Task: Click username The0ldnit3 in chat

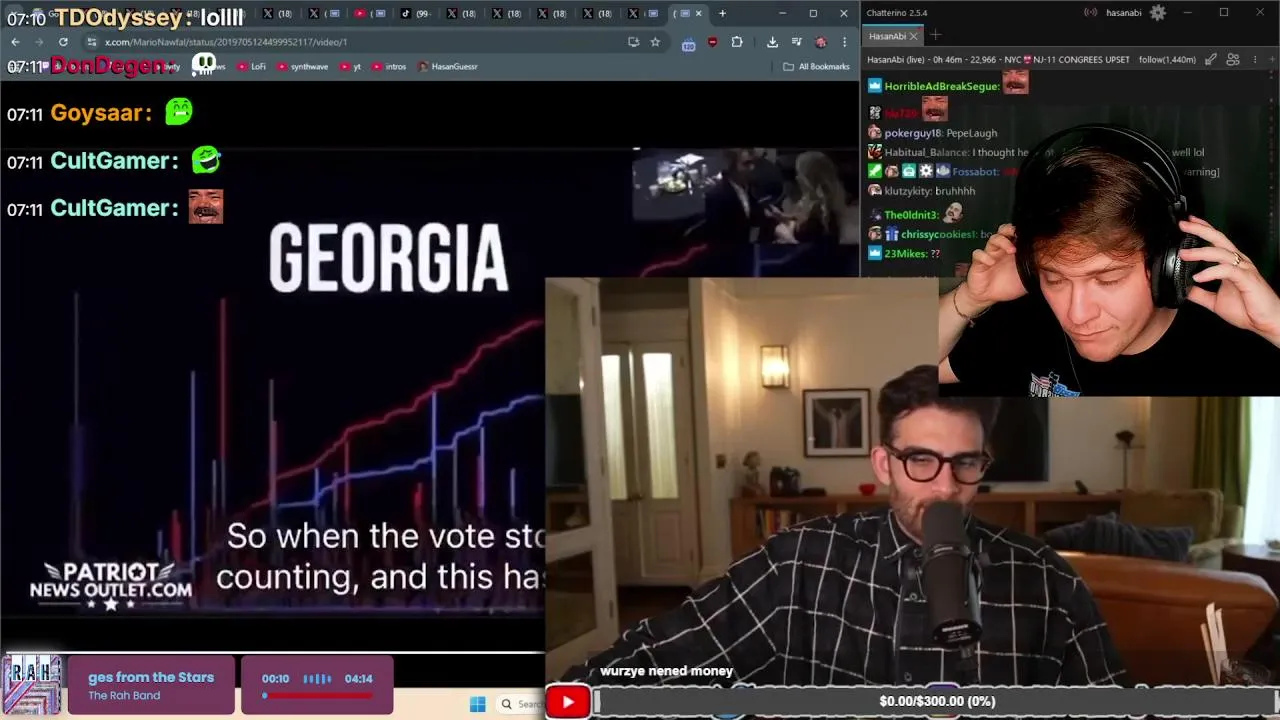Action: pyautogui.click(x=911, y=215)
